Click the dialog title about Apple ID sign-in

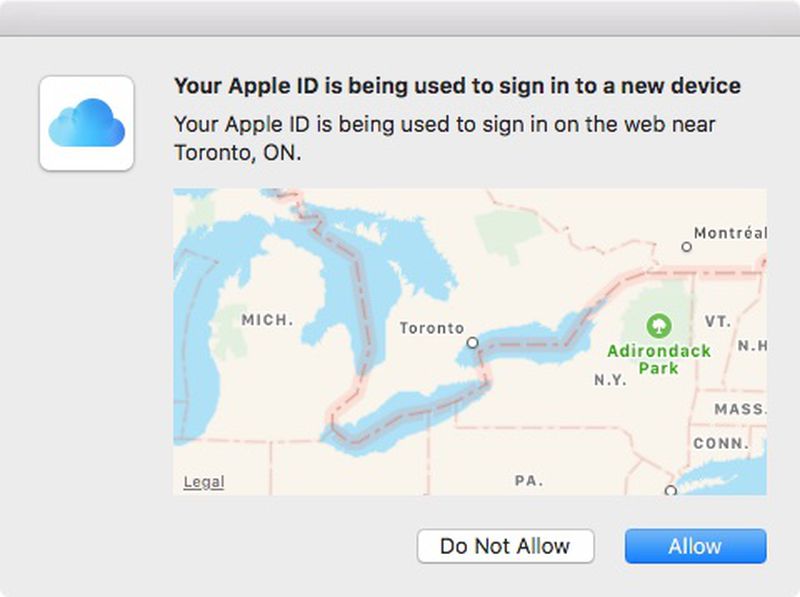pos(456,86)
